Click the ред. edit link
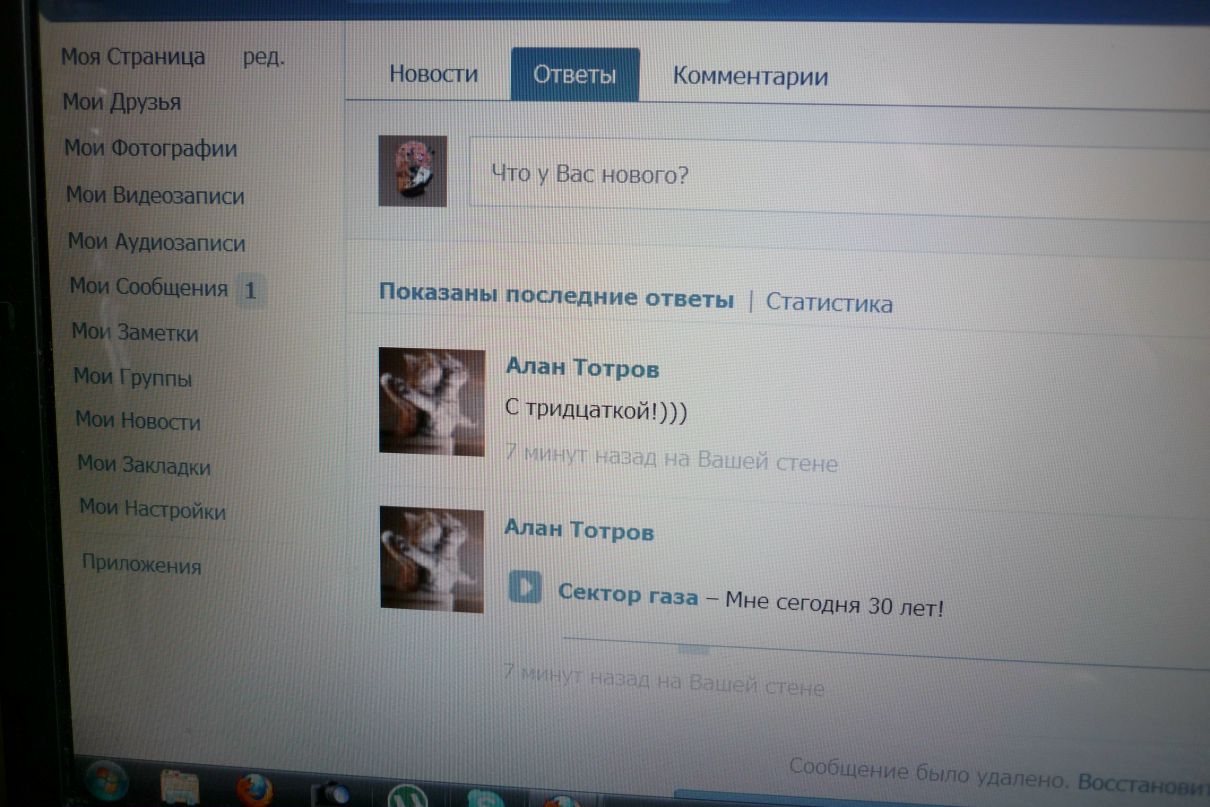Viewport: 1210px width, 807px height. [x=264, y=57]
